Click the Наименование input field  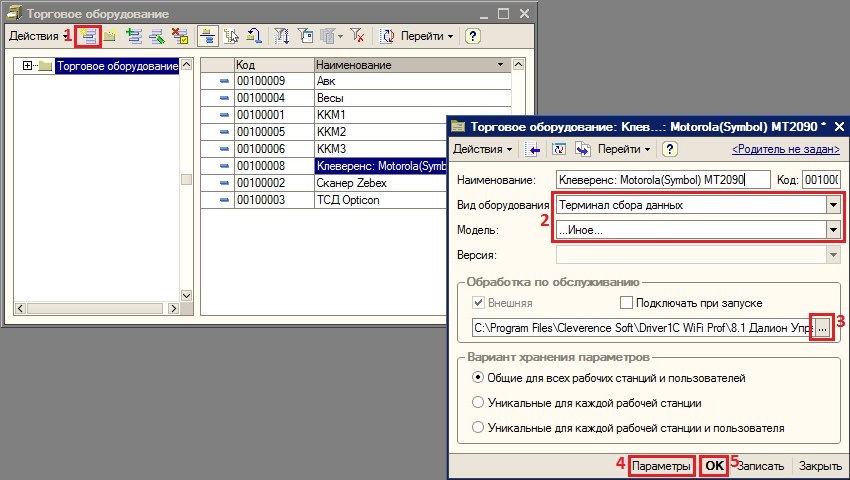pos(663,180)
